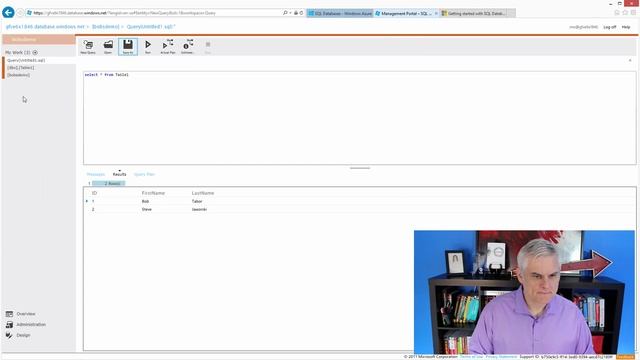Screen dimensions: 640x360
Task: Click the Estimated plan icon
Action: pyautogui.click(x=188, y=47)
